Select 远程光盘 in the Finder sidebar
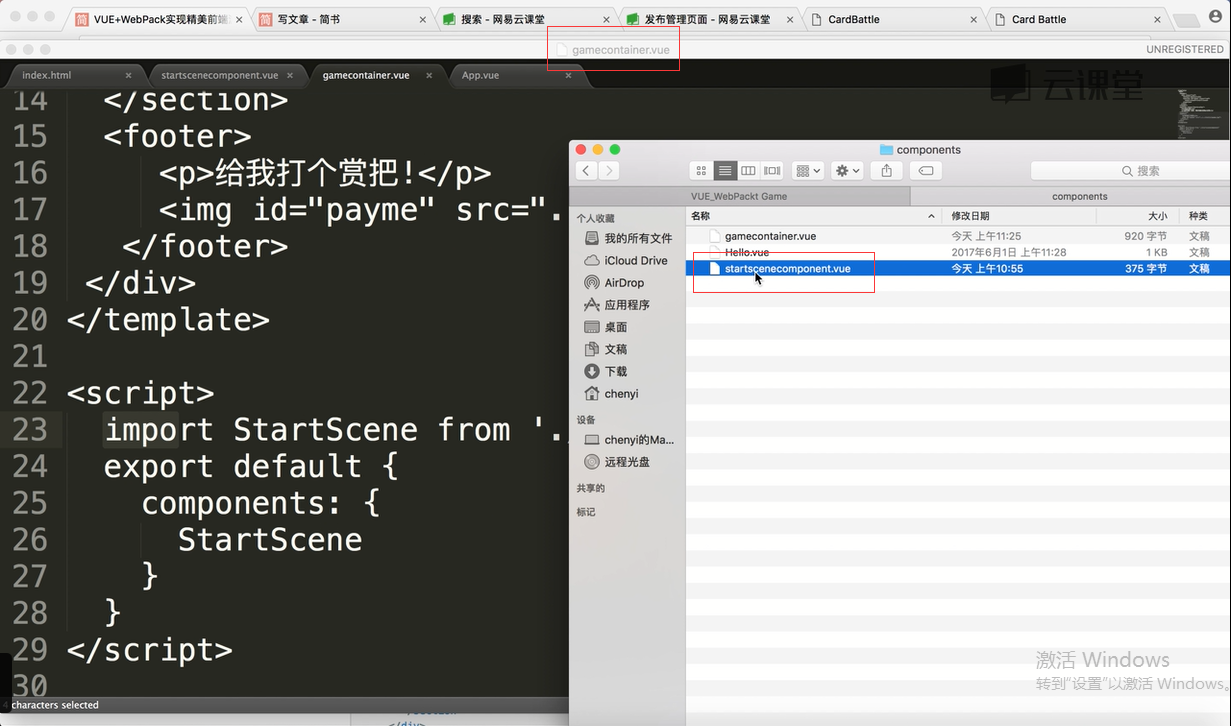1231x726 pixels. pos(616,462)
